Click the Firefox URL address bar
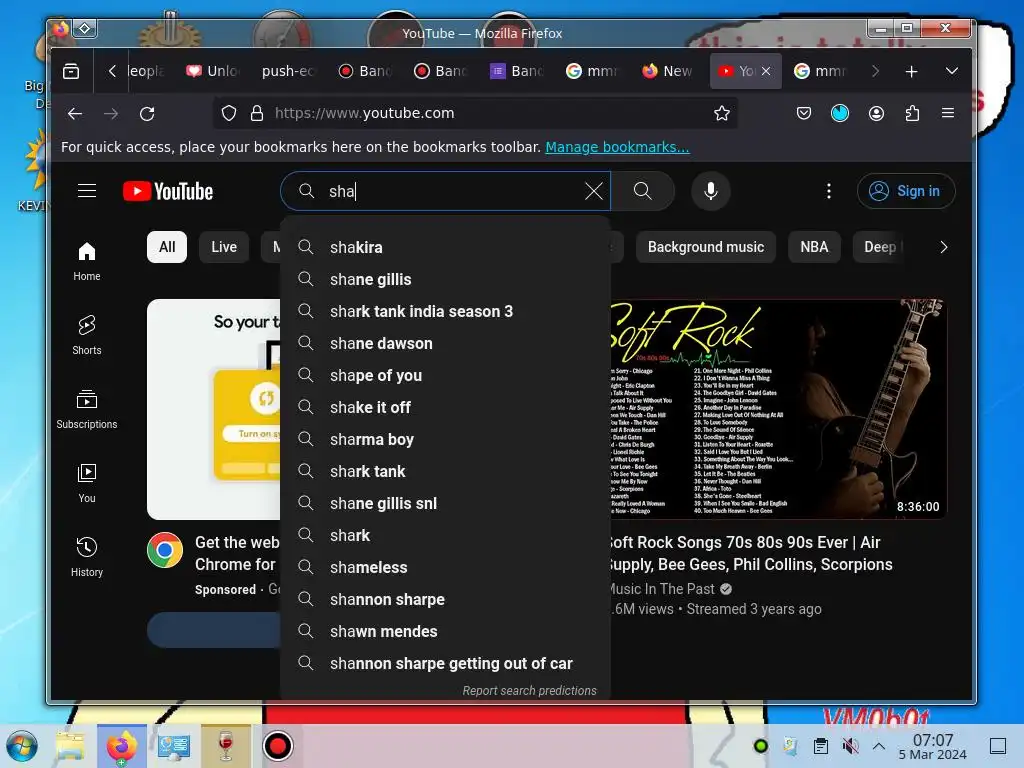 click(x=475, y=114)
